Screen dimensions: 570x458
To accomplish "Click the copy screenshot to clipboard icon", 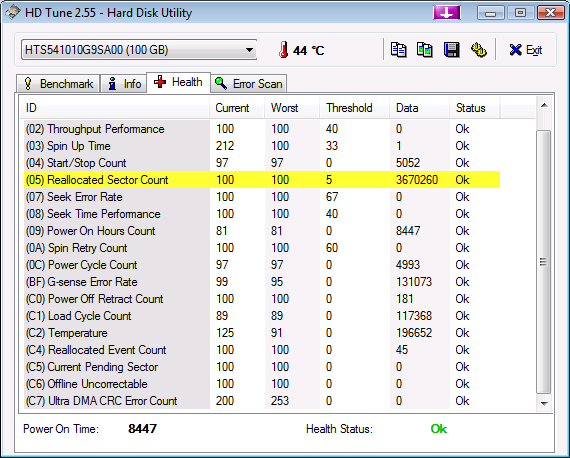I will click(x=425, y=50).
